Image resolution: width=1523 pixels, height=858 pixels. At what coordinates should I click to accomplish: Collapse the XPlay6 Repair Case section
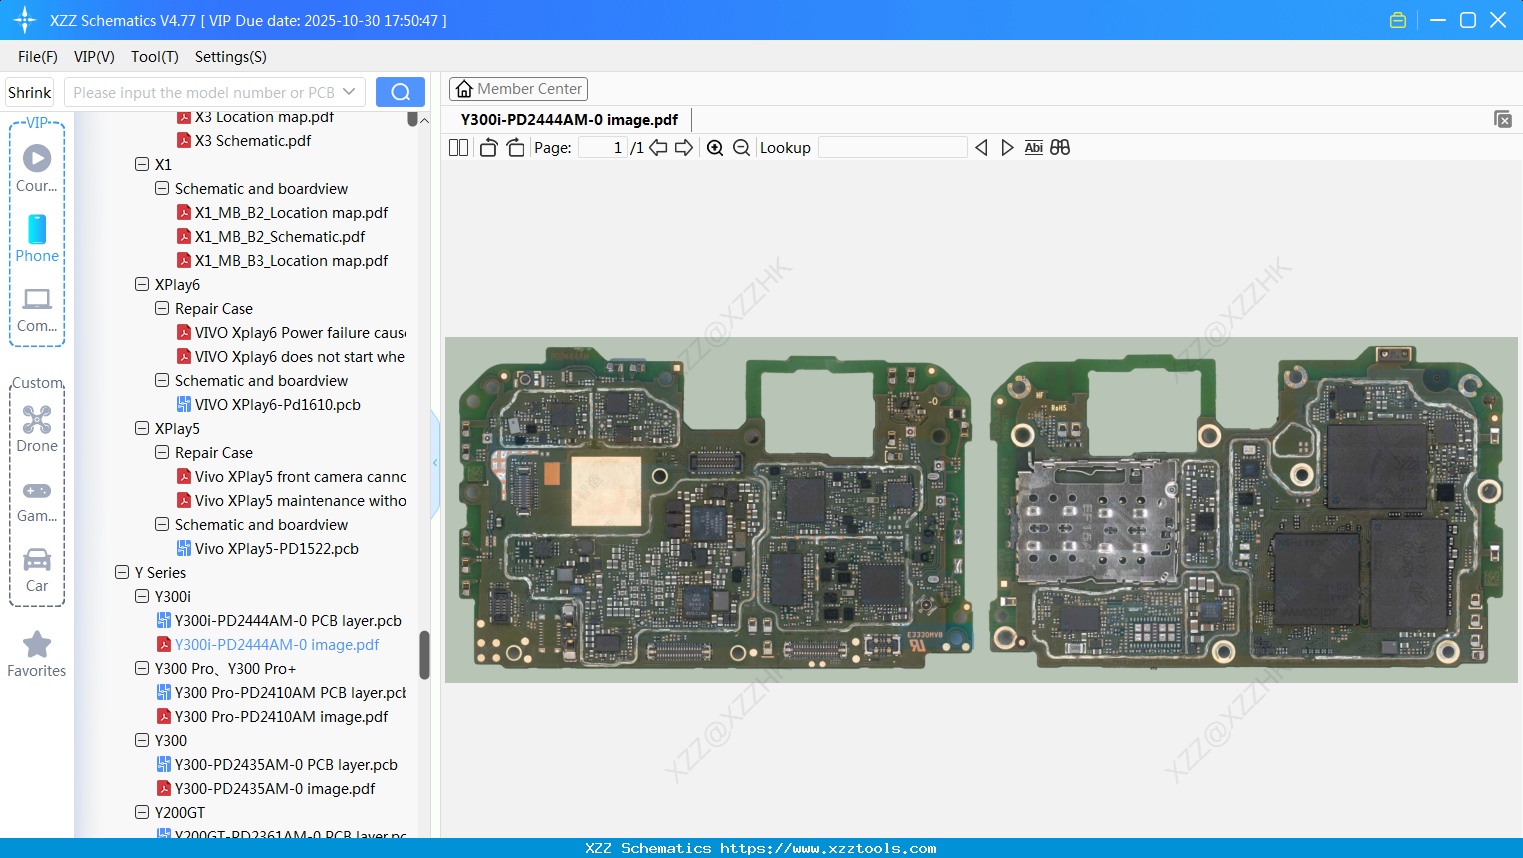click(x=161, y=308)
